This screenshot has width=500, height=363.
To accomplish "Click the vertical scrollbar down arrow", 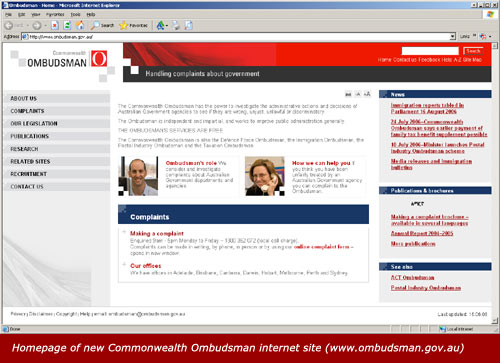I will [x=495, y=321].
